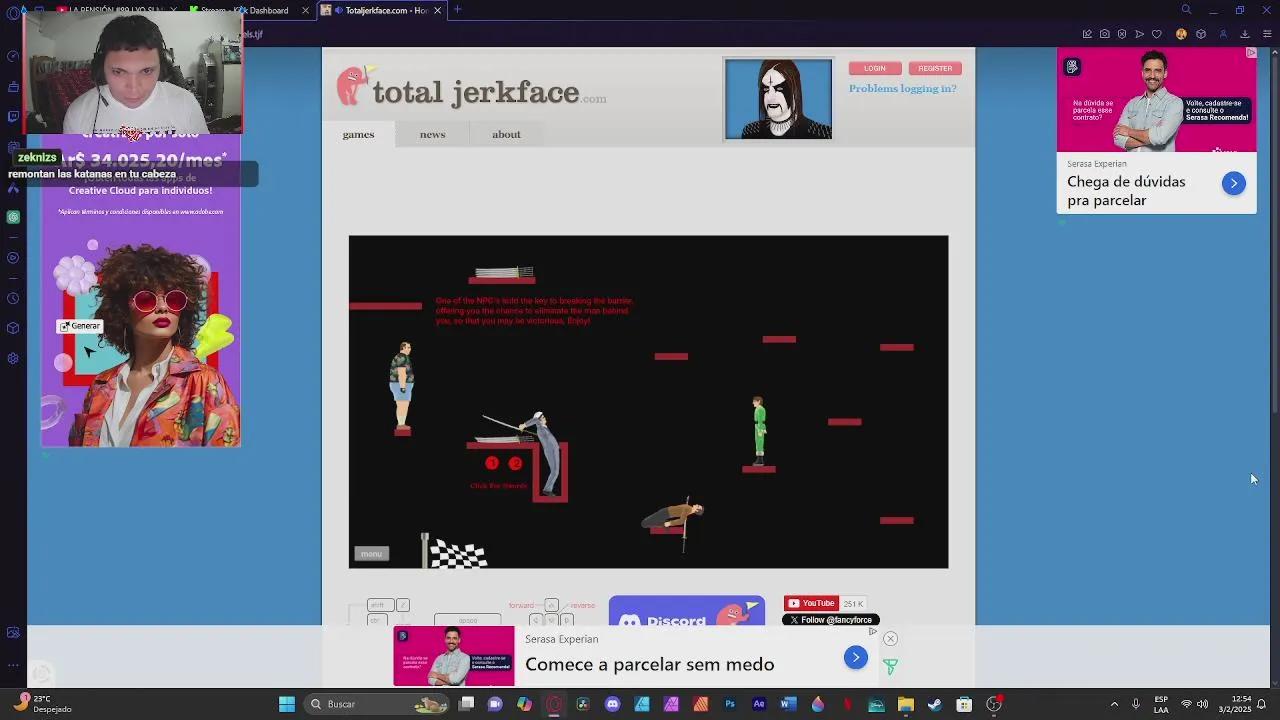This screenshot has width=1280, height=720.
Task: Click the Discord icon on the taskbar
Action: 612,704
